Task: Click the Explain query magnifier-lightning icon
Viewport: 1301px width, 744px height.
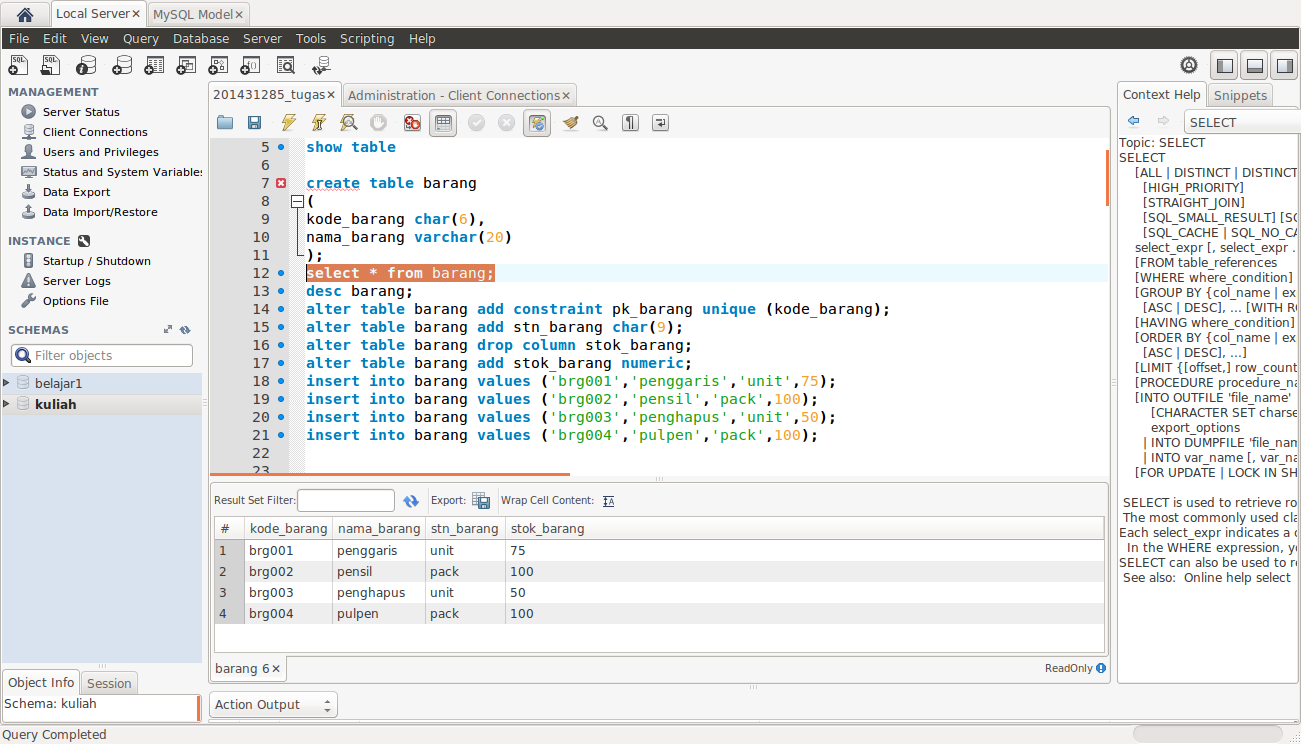Action: (348, 123)
